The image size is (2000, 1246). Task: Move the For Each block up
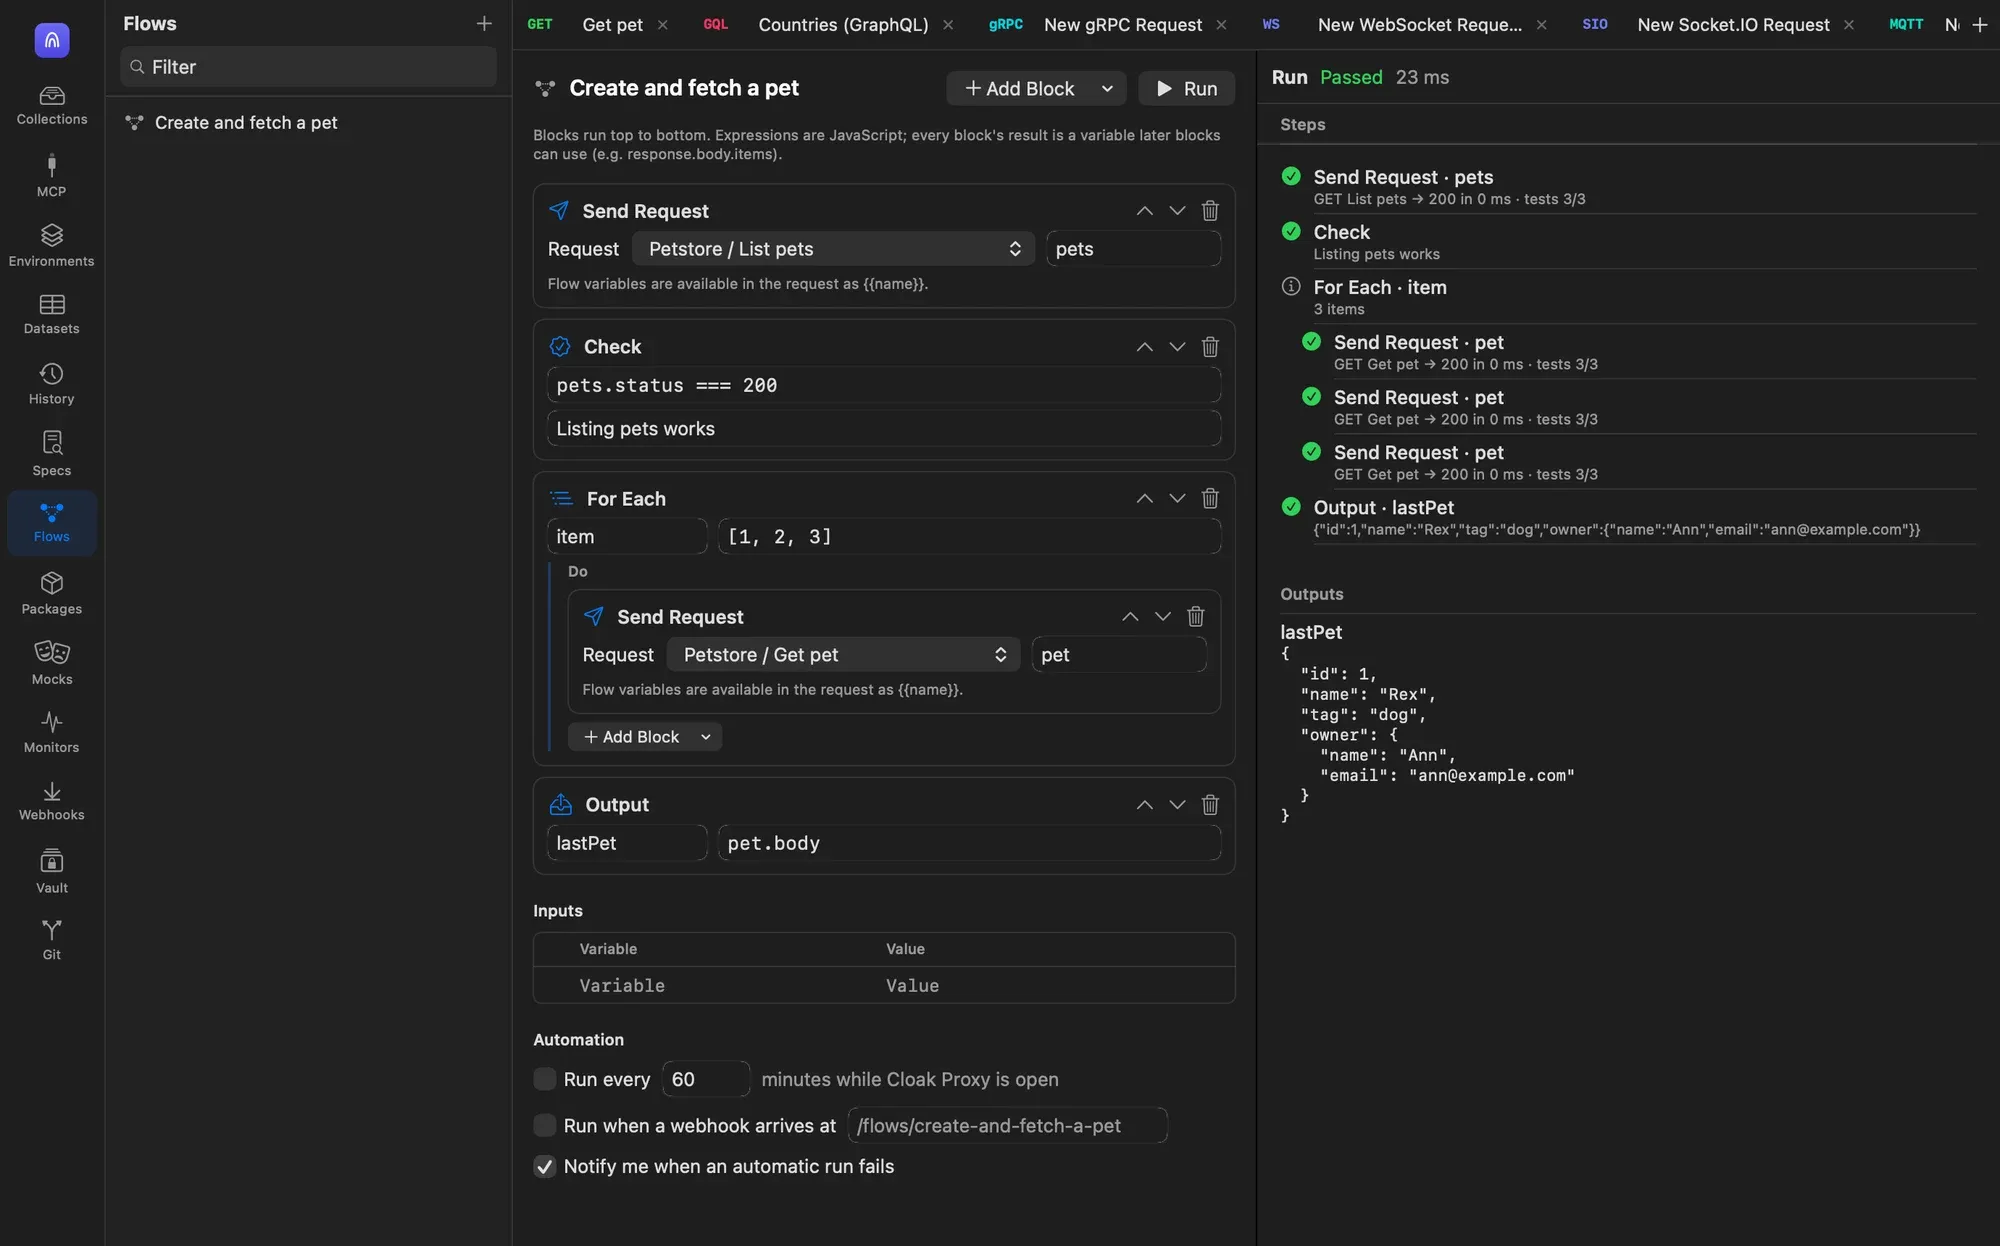coord(1145,499)
